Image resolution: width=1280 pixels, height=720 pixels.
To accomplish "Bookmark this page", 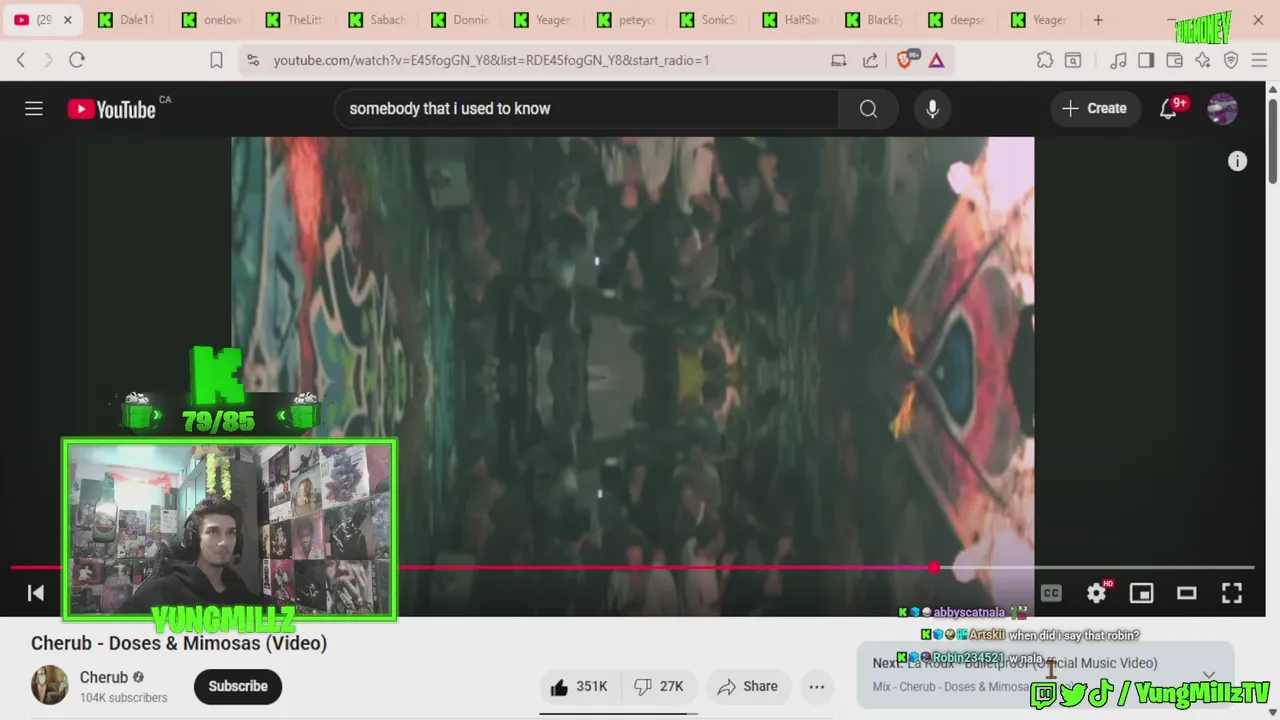I will [216, 60].
